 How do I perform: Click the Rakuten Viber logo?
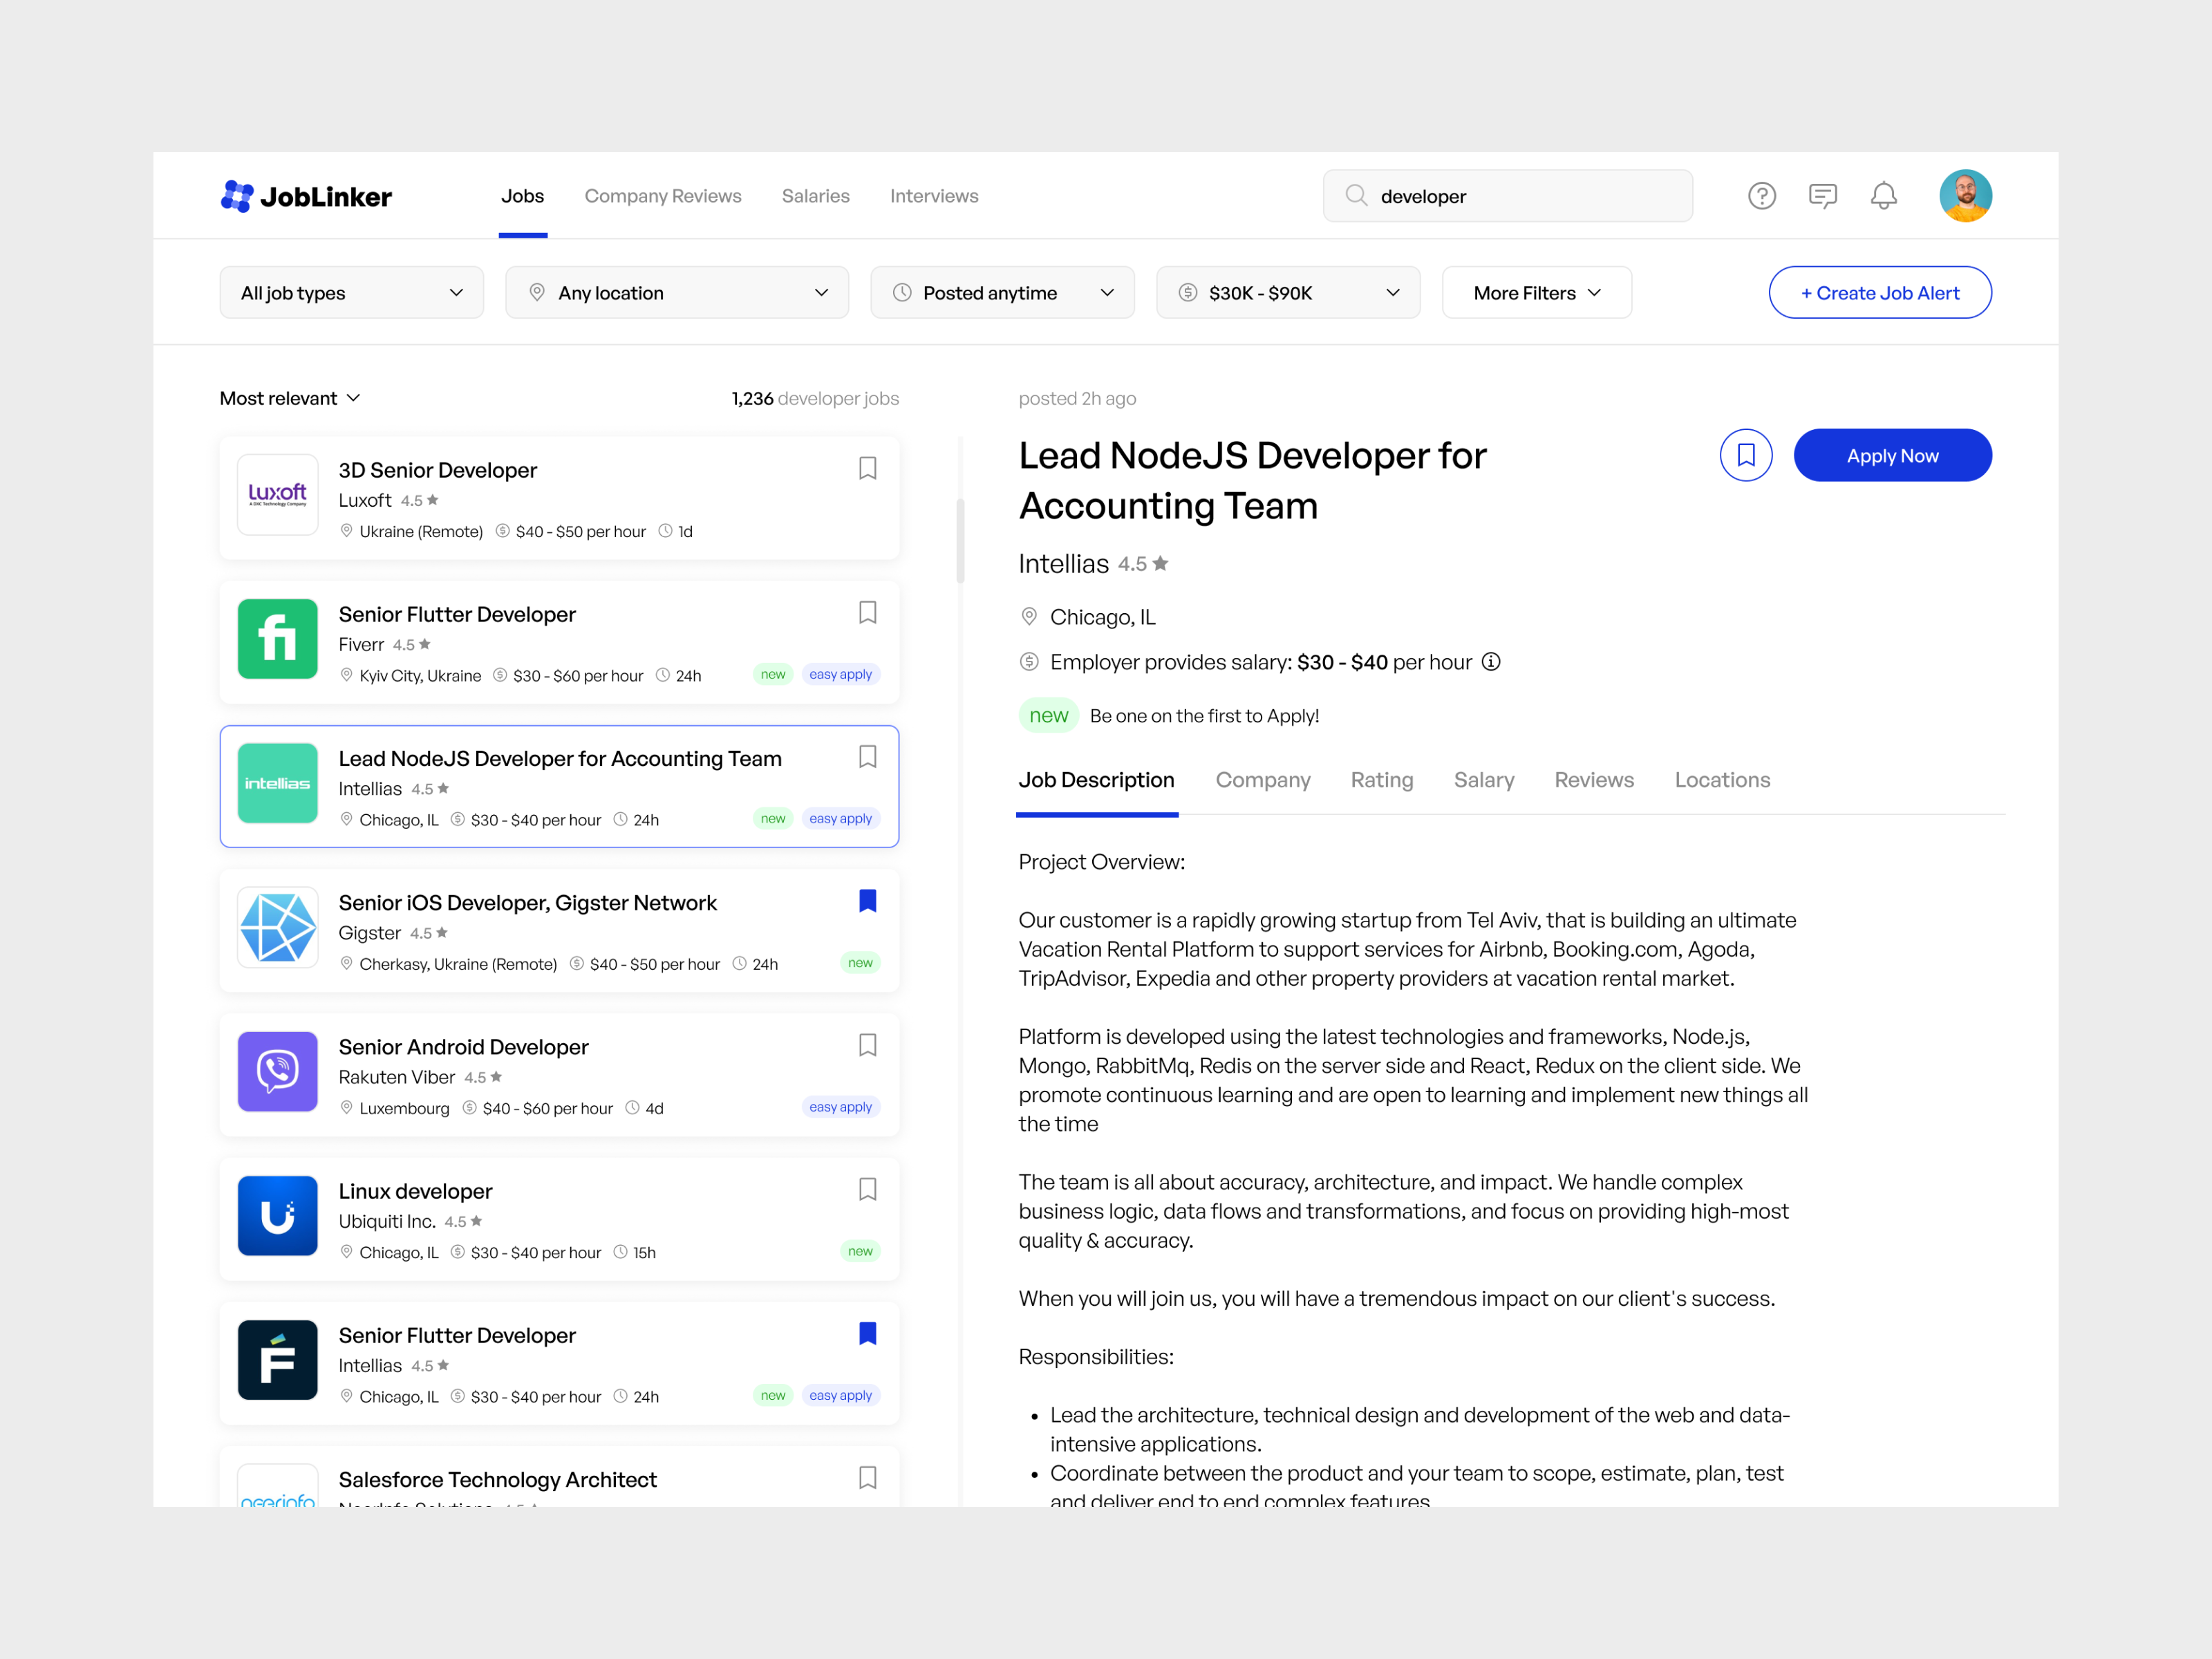(x=278, y=1071)
